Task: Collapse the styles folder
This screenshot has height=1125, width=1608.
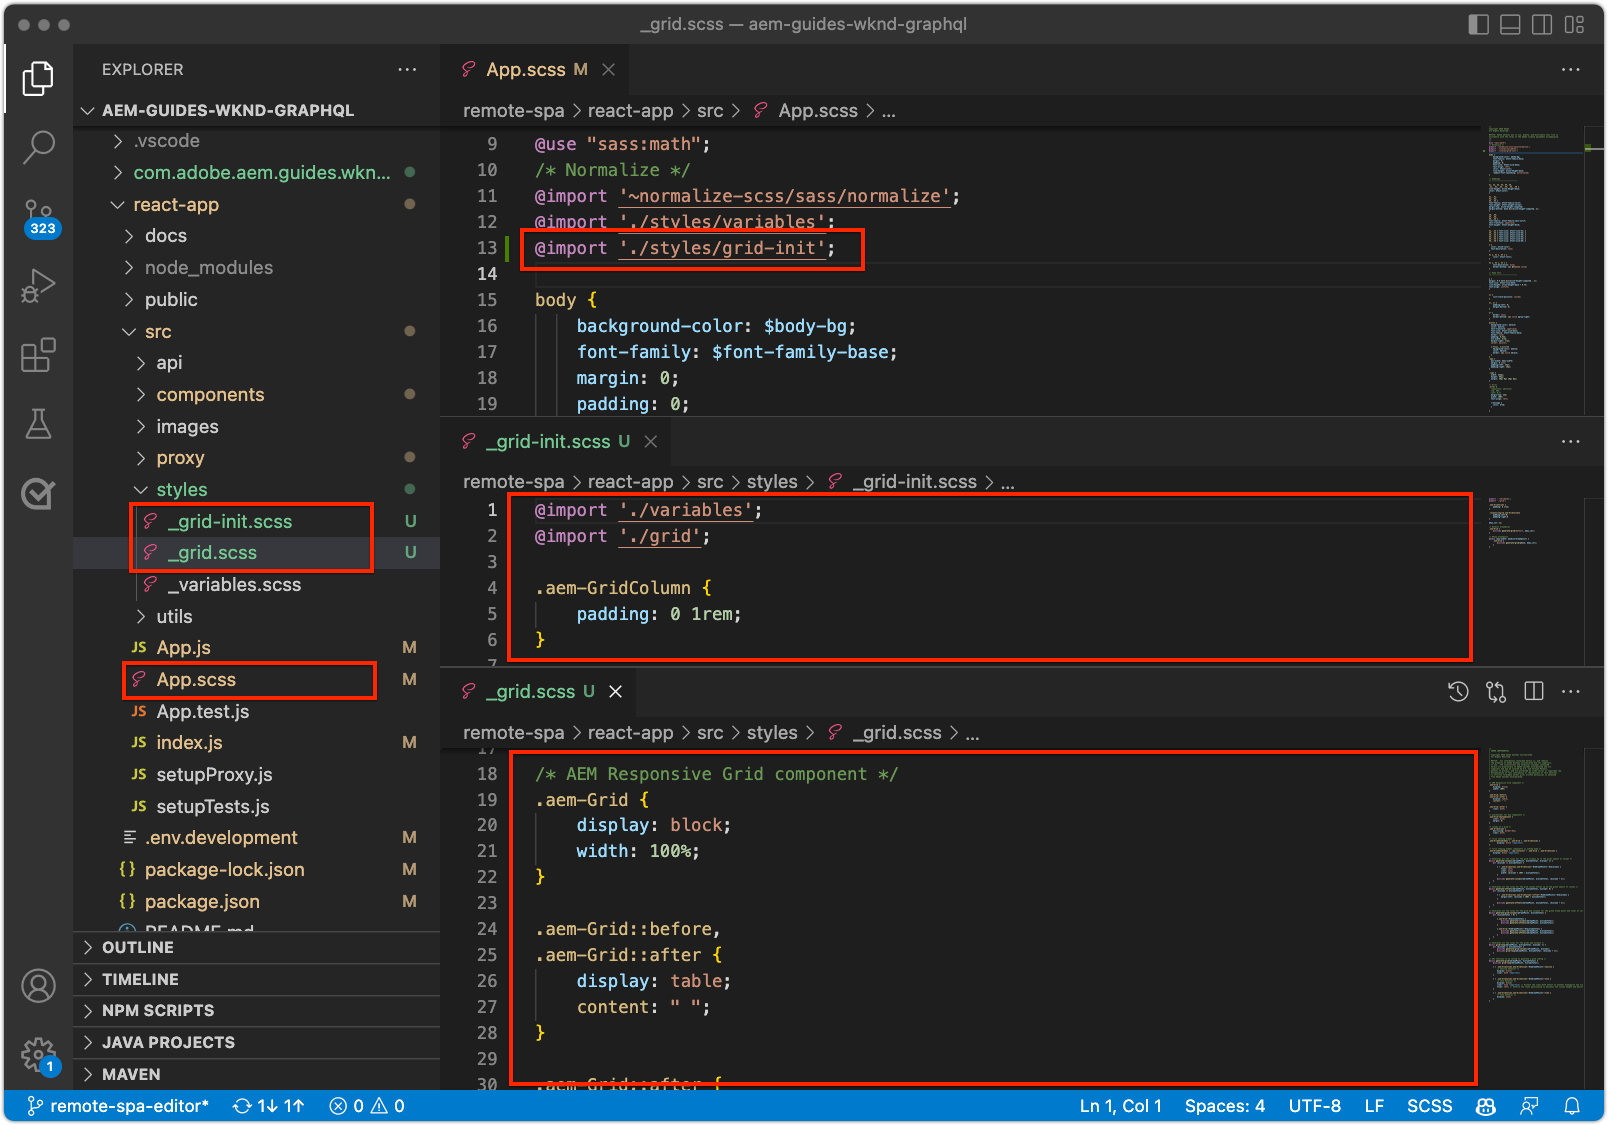Action: click(x=181, y=489)
